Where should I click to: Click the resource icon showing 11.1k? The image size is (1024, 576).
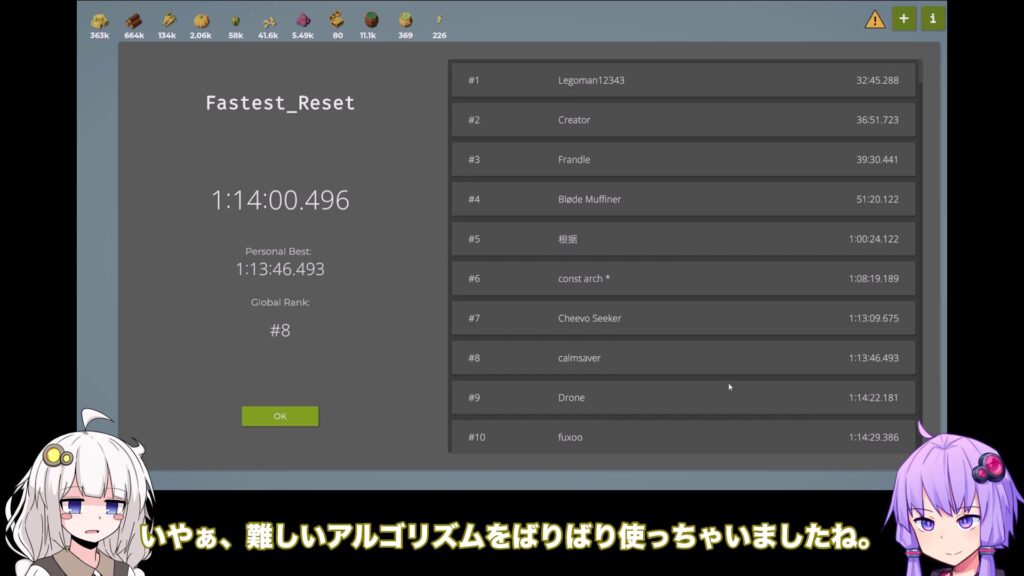[x=371, y=21]
